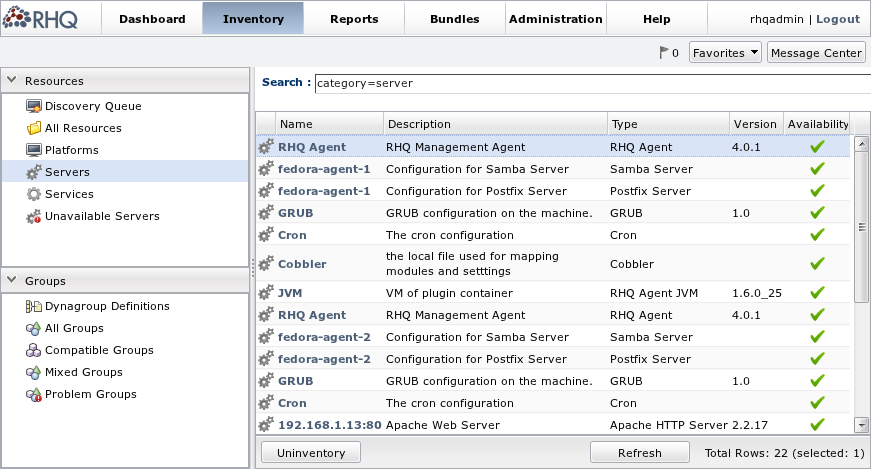Select Problem Groups in the tree
This screenshot has height=469, width=889.
pyautogui.click(x=91, y=395)
